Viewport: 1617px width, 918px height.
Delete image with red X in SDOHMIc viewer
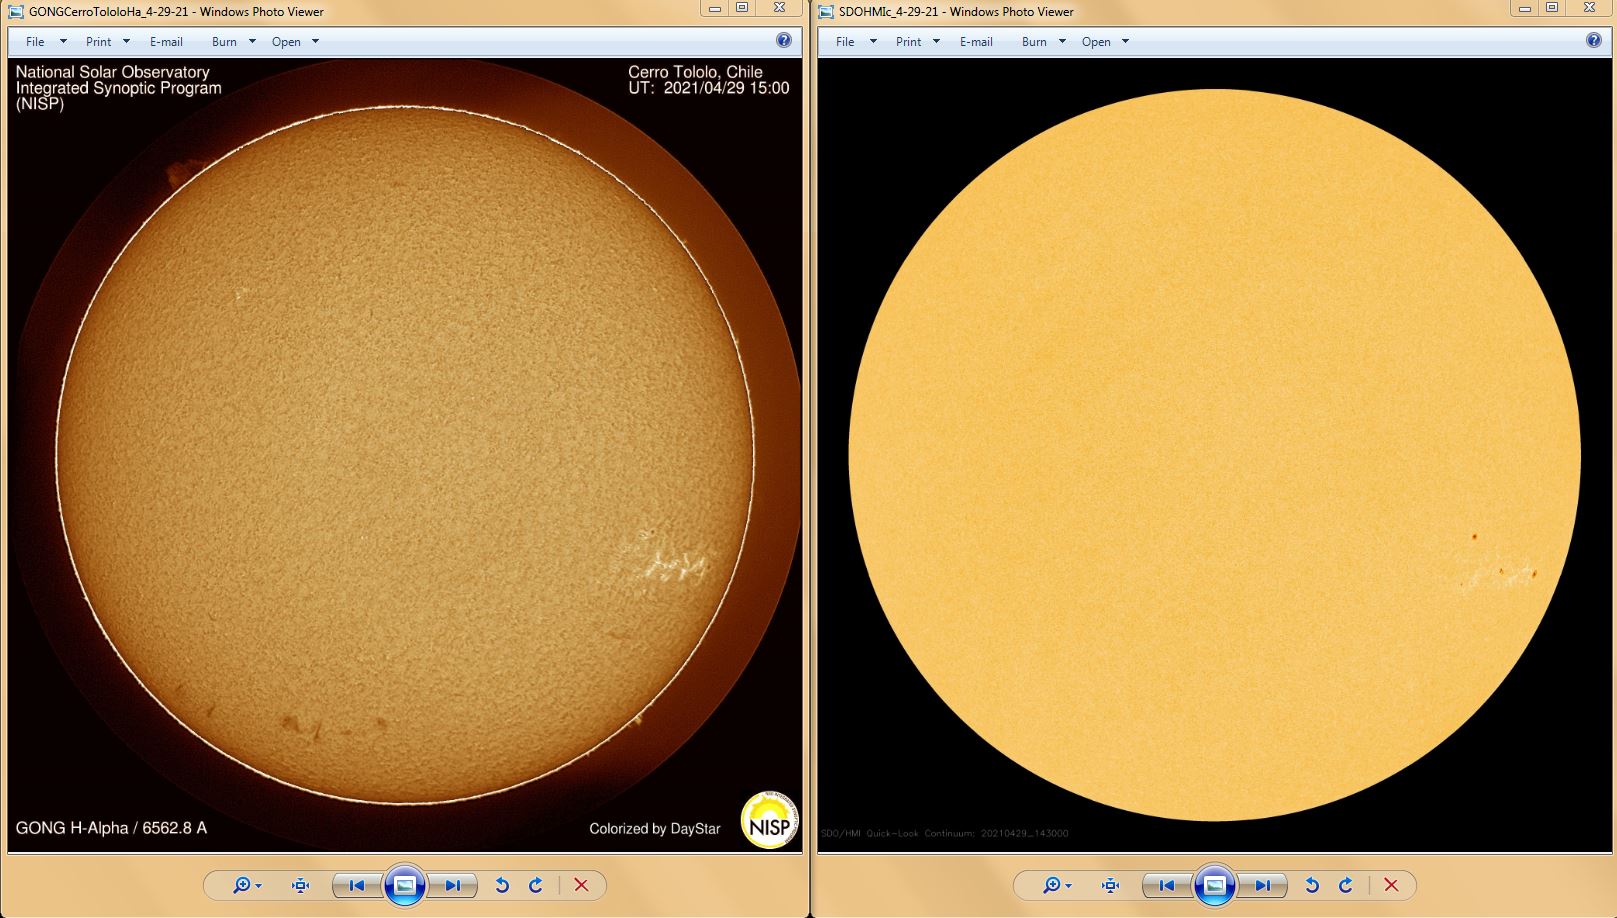tap(1391, 885)
